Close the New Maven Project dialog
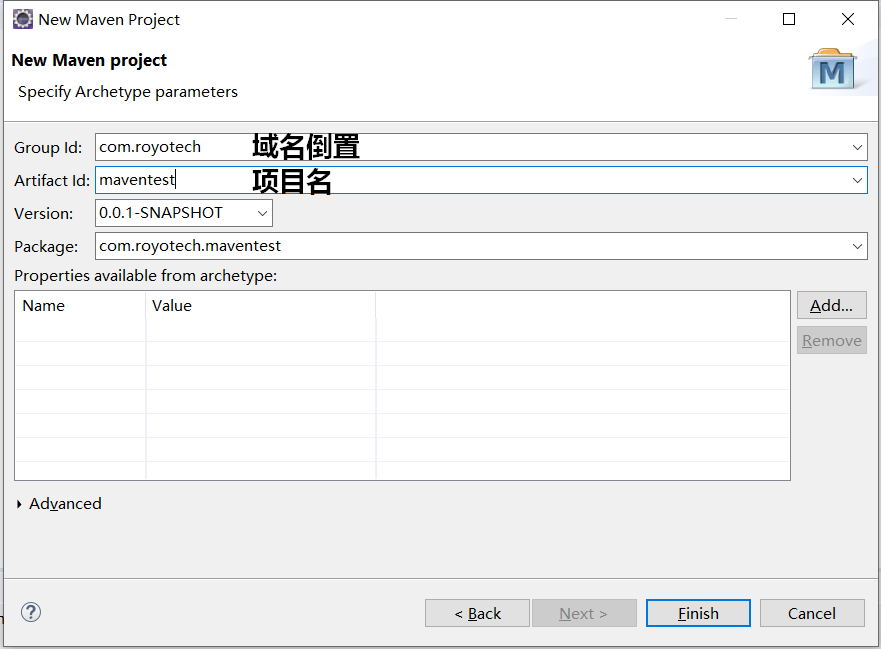Image resolution: width=881 pixels, height=649 pixels. [848, 19]
